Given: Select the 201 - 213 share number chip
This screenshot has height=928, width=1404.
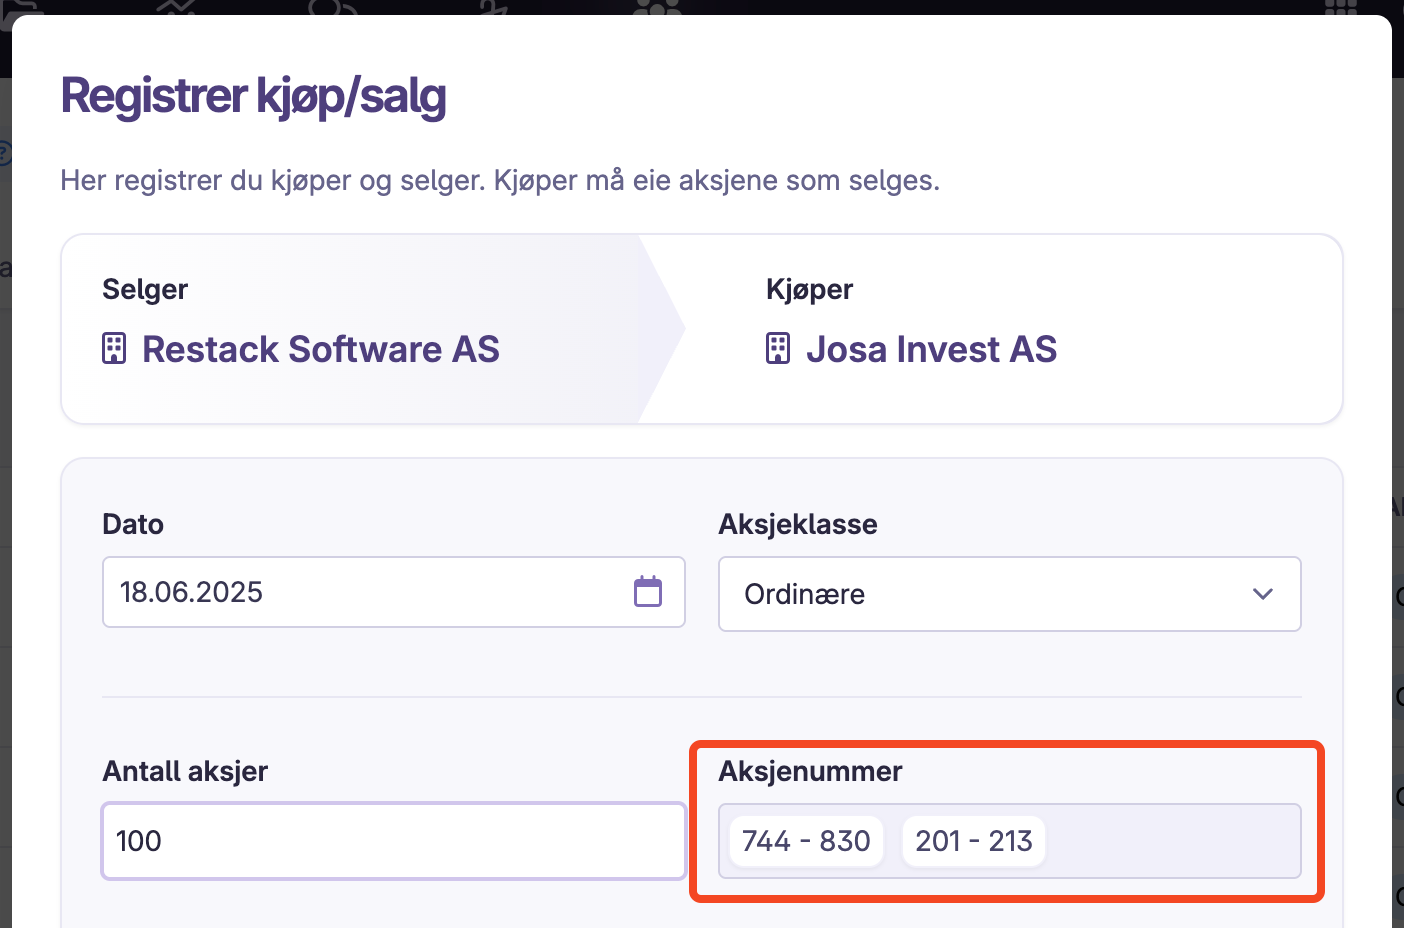Looking at the screenshot, I should tap(974, 841).
